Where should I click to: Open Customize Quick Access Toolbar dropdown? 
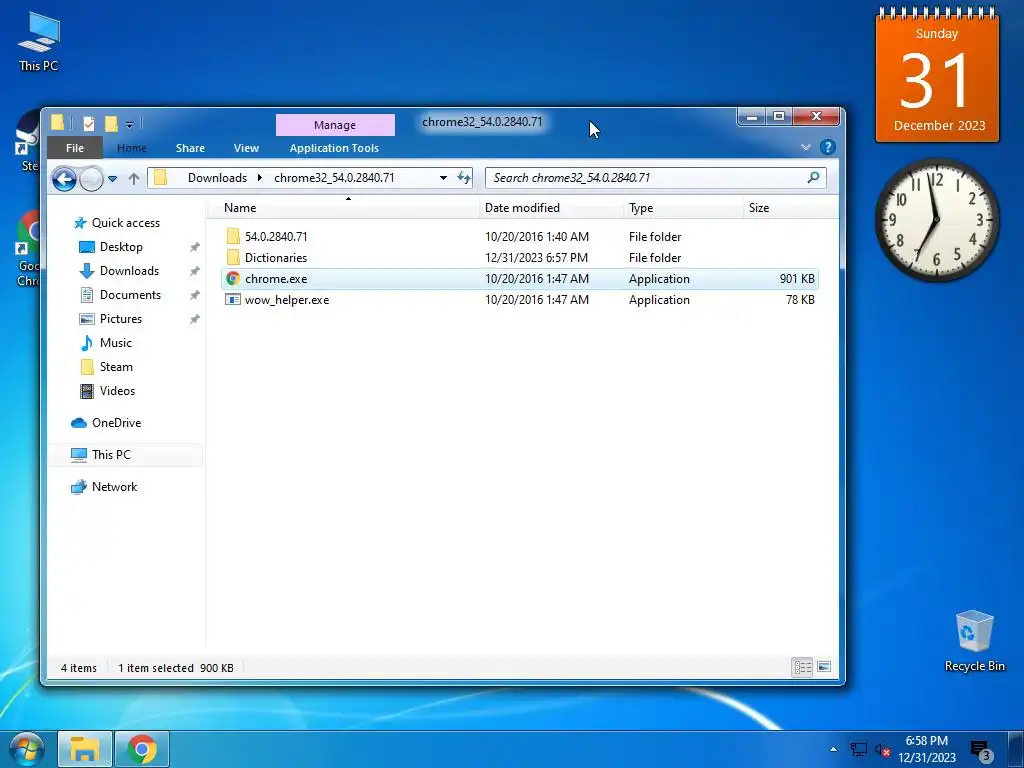point(129,124)
